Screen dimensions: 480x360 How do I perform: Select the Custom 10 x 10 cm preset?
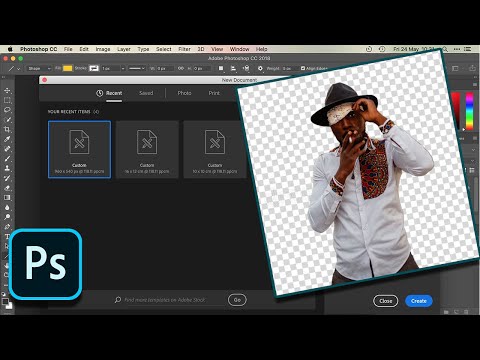215,149
